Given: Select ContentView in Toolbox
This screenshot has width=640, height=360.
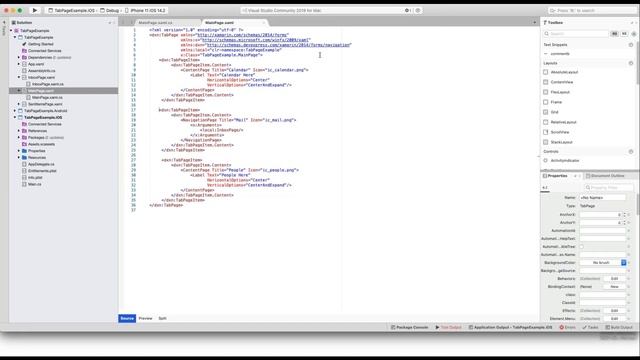Looking at the screenshot, I should [x=562, y=82].
